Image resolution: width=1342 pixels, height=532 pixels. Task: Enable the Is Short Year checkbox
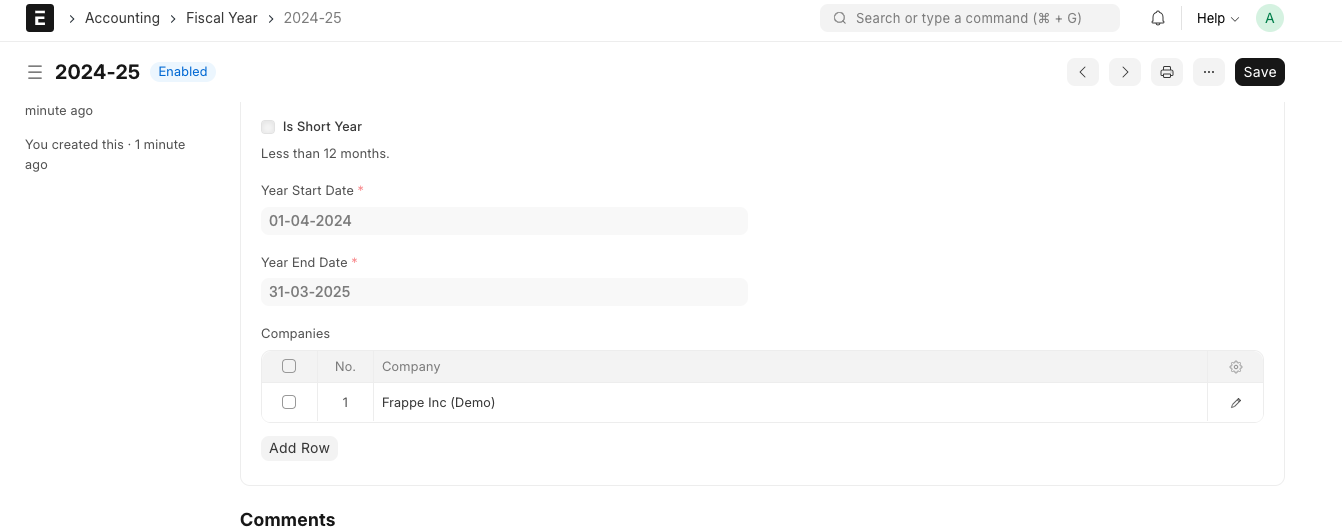pyautogui.click(x=268, y=127)
